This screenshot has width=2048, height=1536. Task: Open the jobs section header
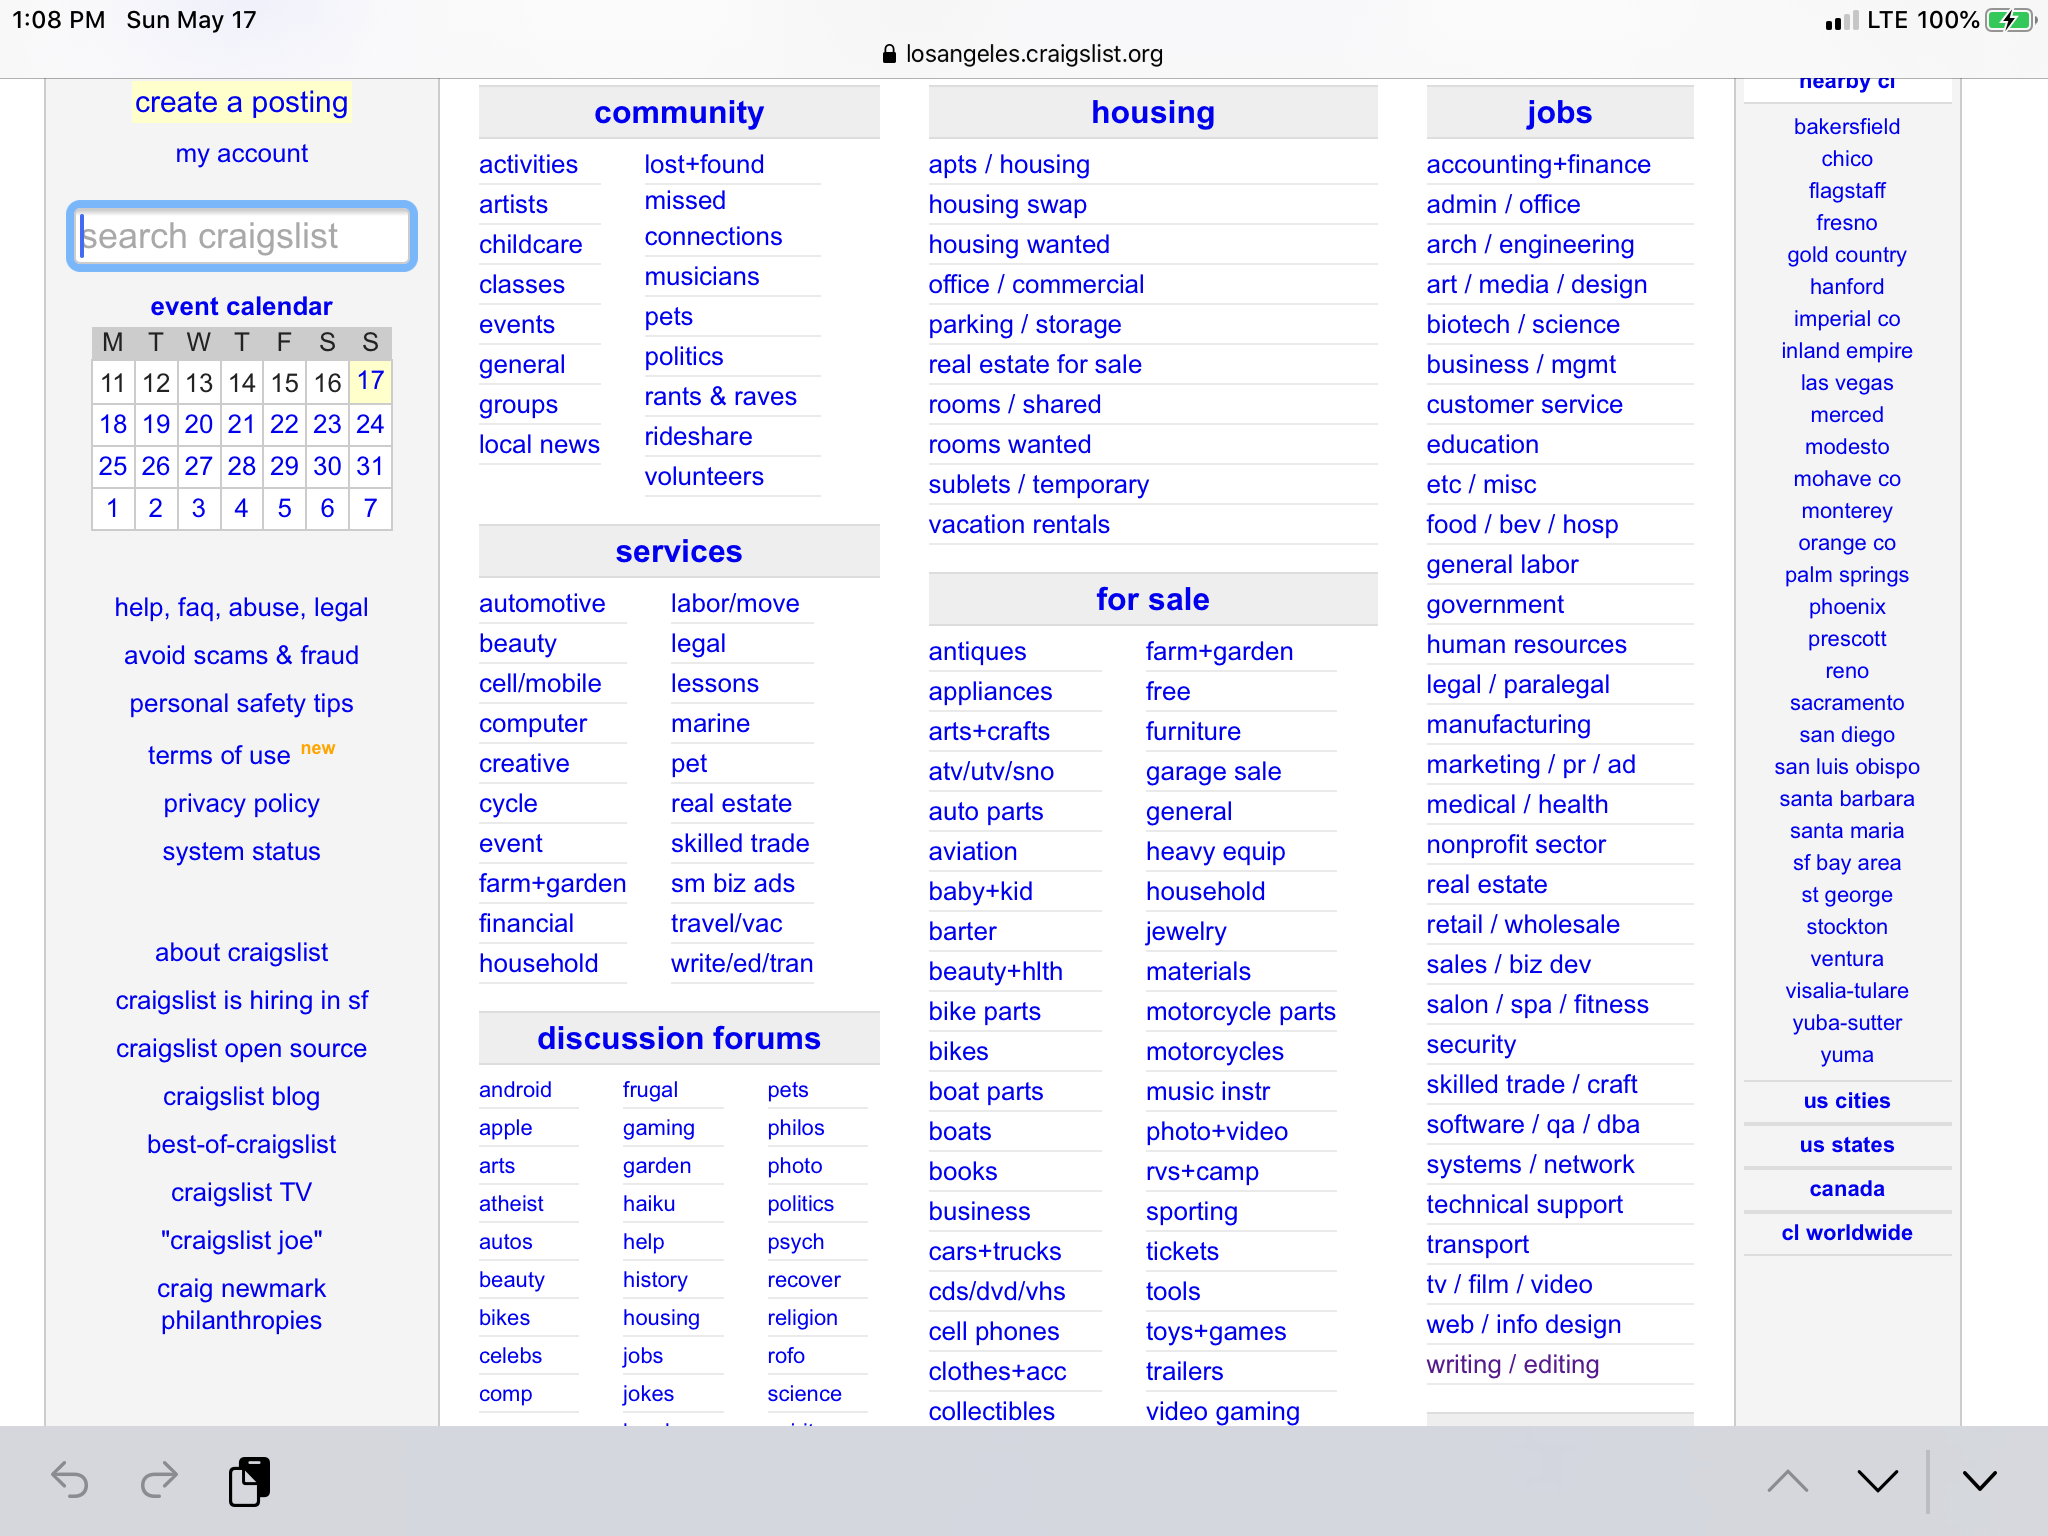1559,113
